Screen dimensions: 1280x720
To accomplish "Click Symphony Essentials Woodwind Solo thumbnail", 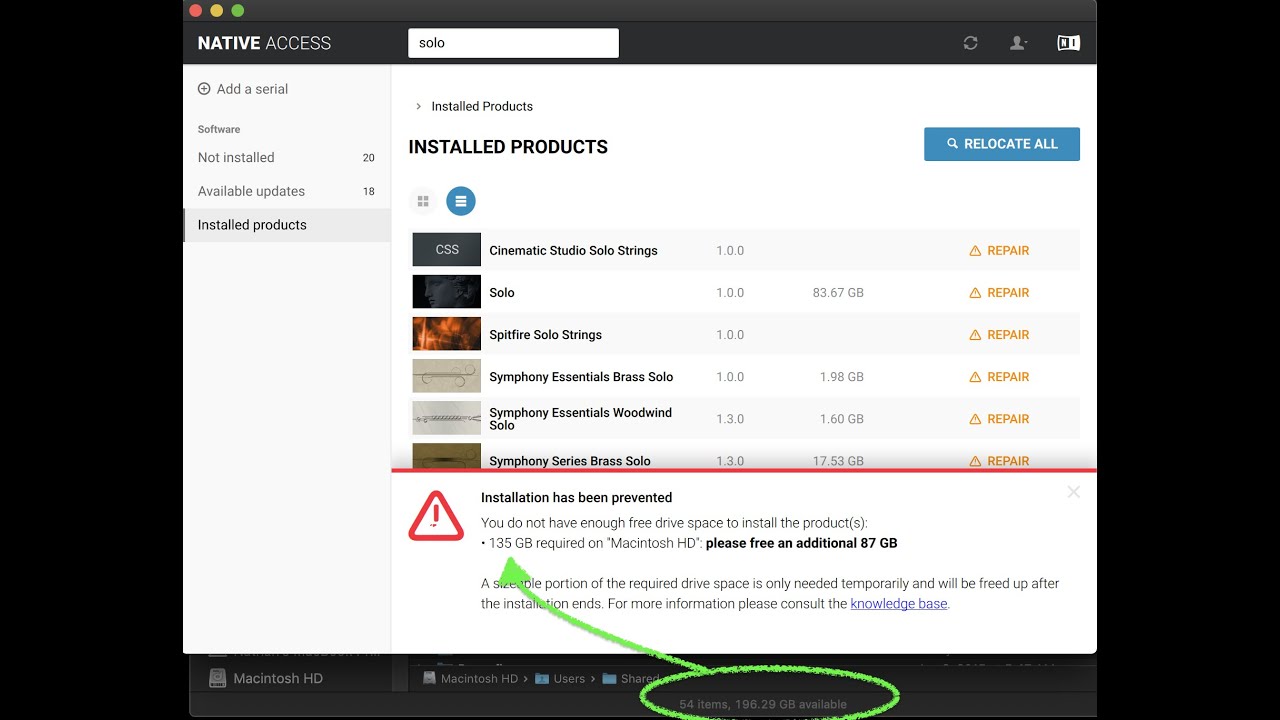I will point(447,418).
